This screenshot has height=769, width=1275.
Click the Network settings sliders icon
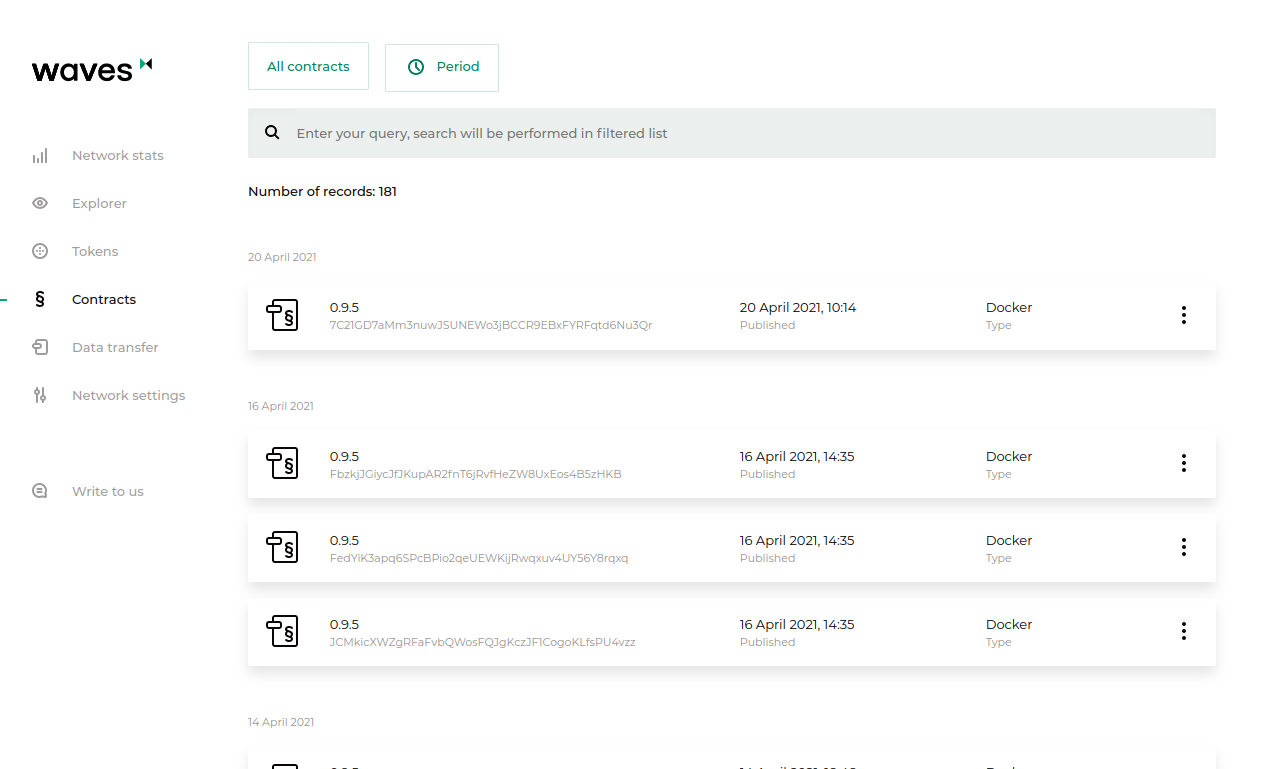click(x=40, y=396)
